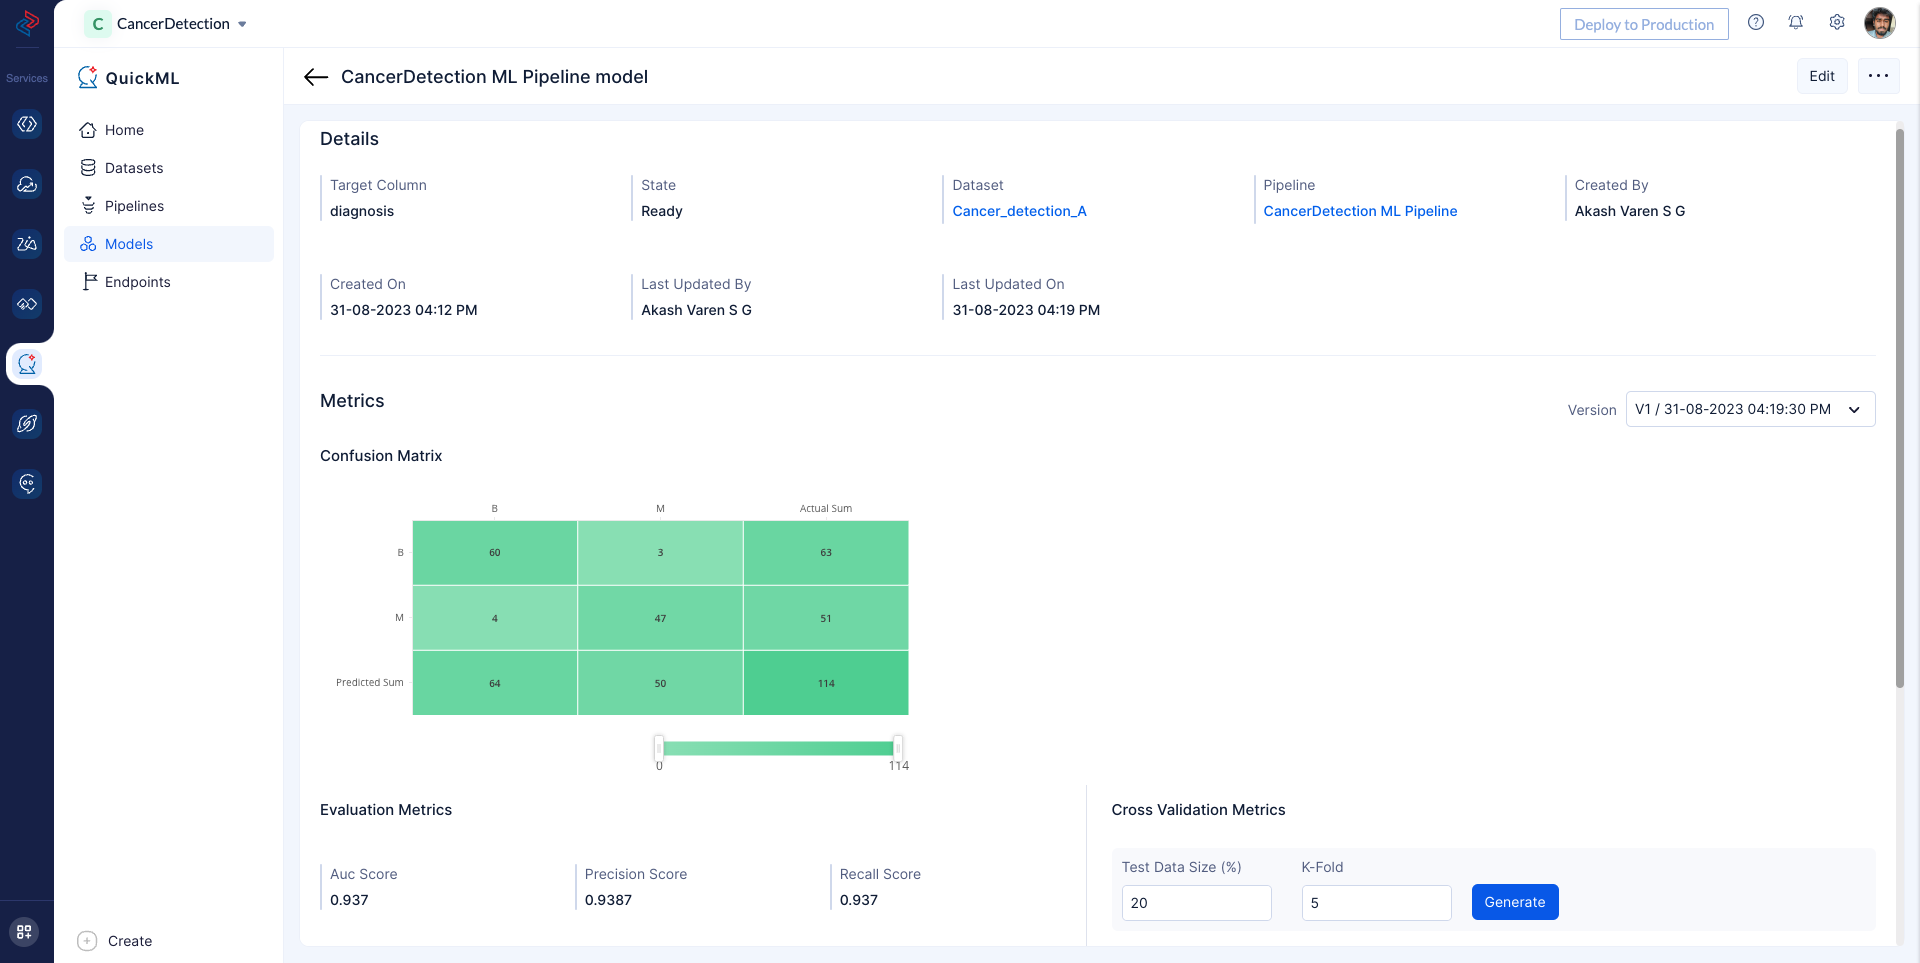Open Pipelines in the sidebar
The image size is (1920, 963).
click(x=134, y=206)
